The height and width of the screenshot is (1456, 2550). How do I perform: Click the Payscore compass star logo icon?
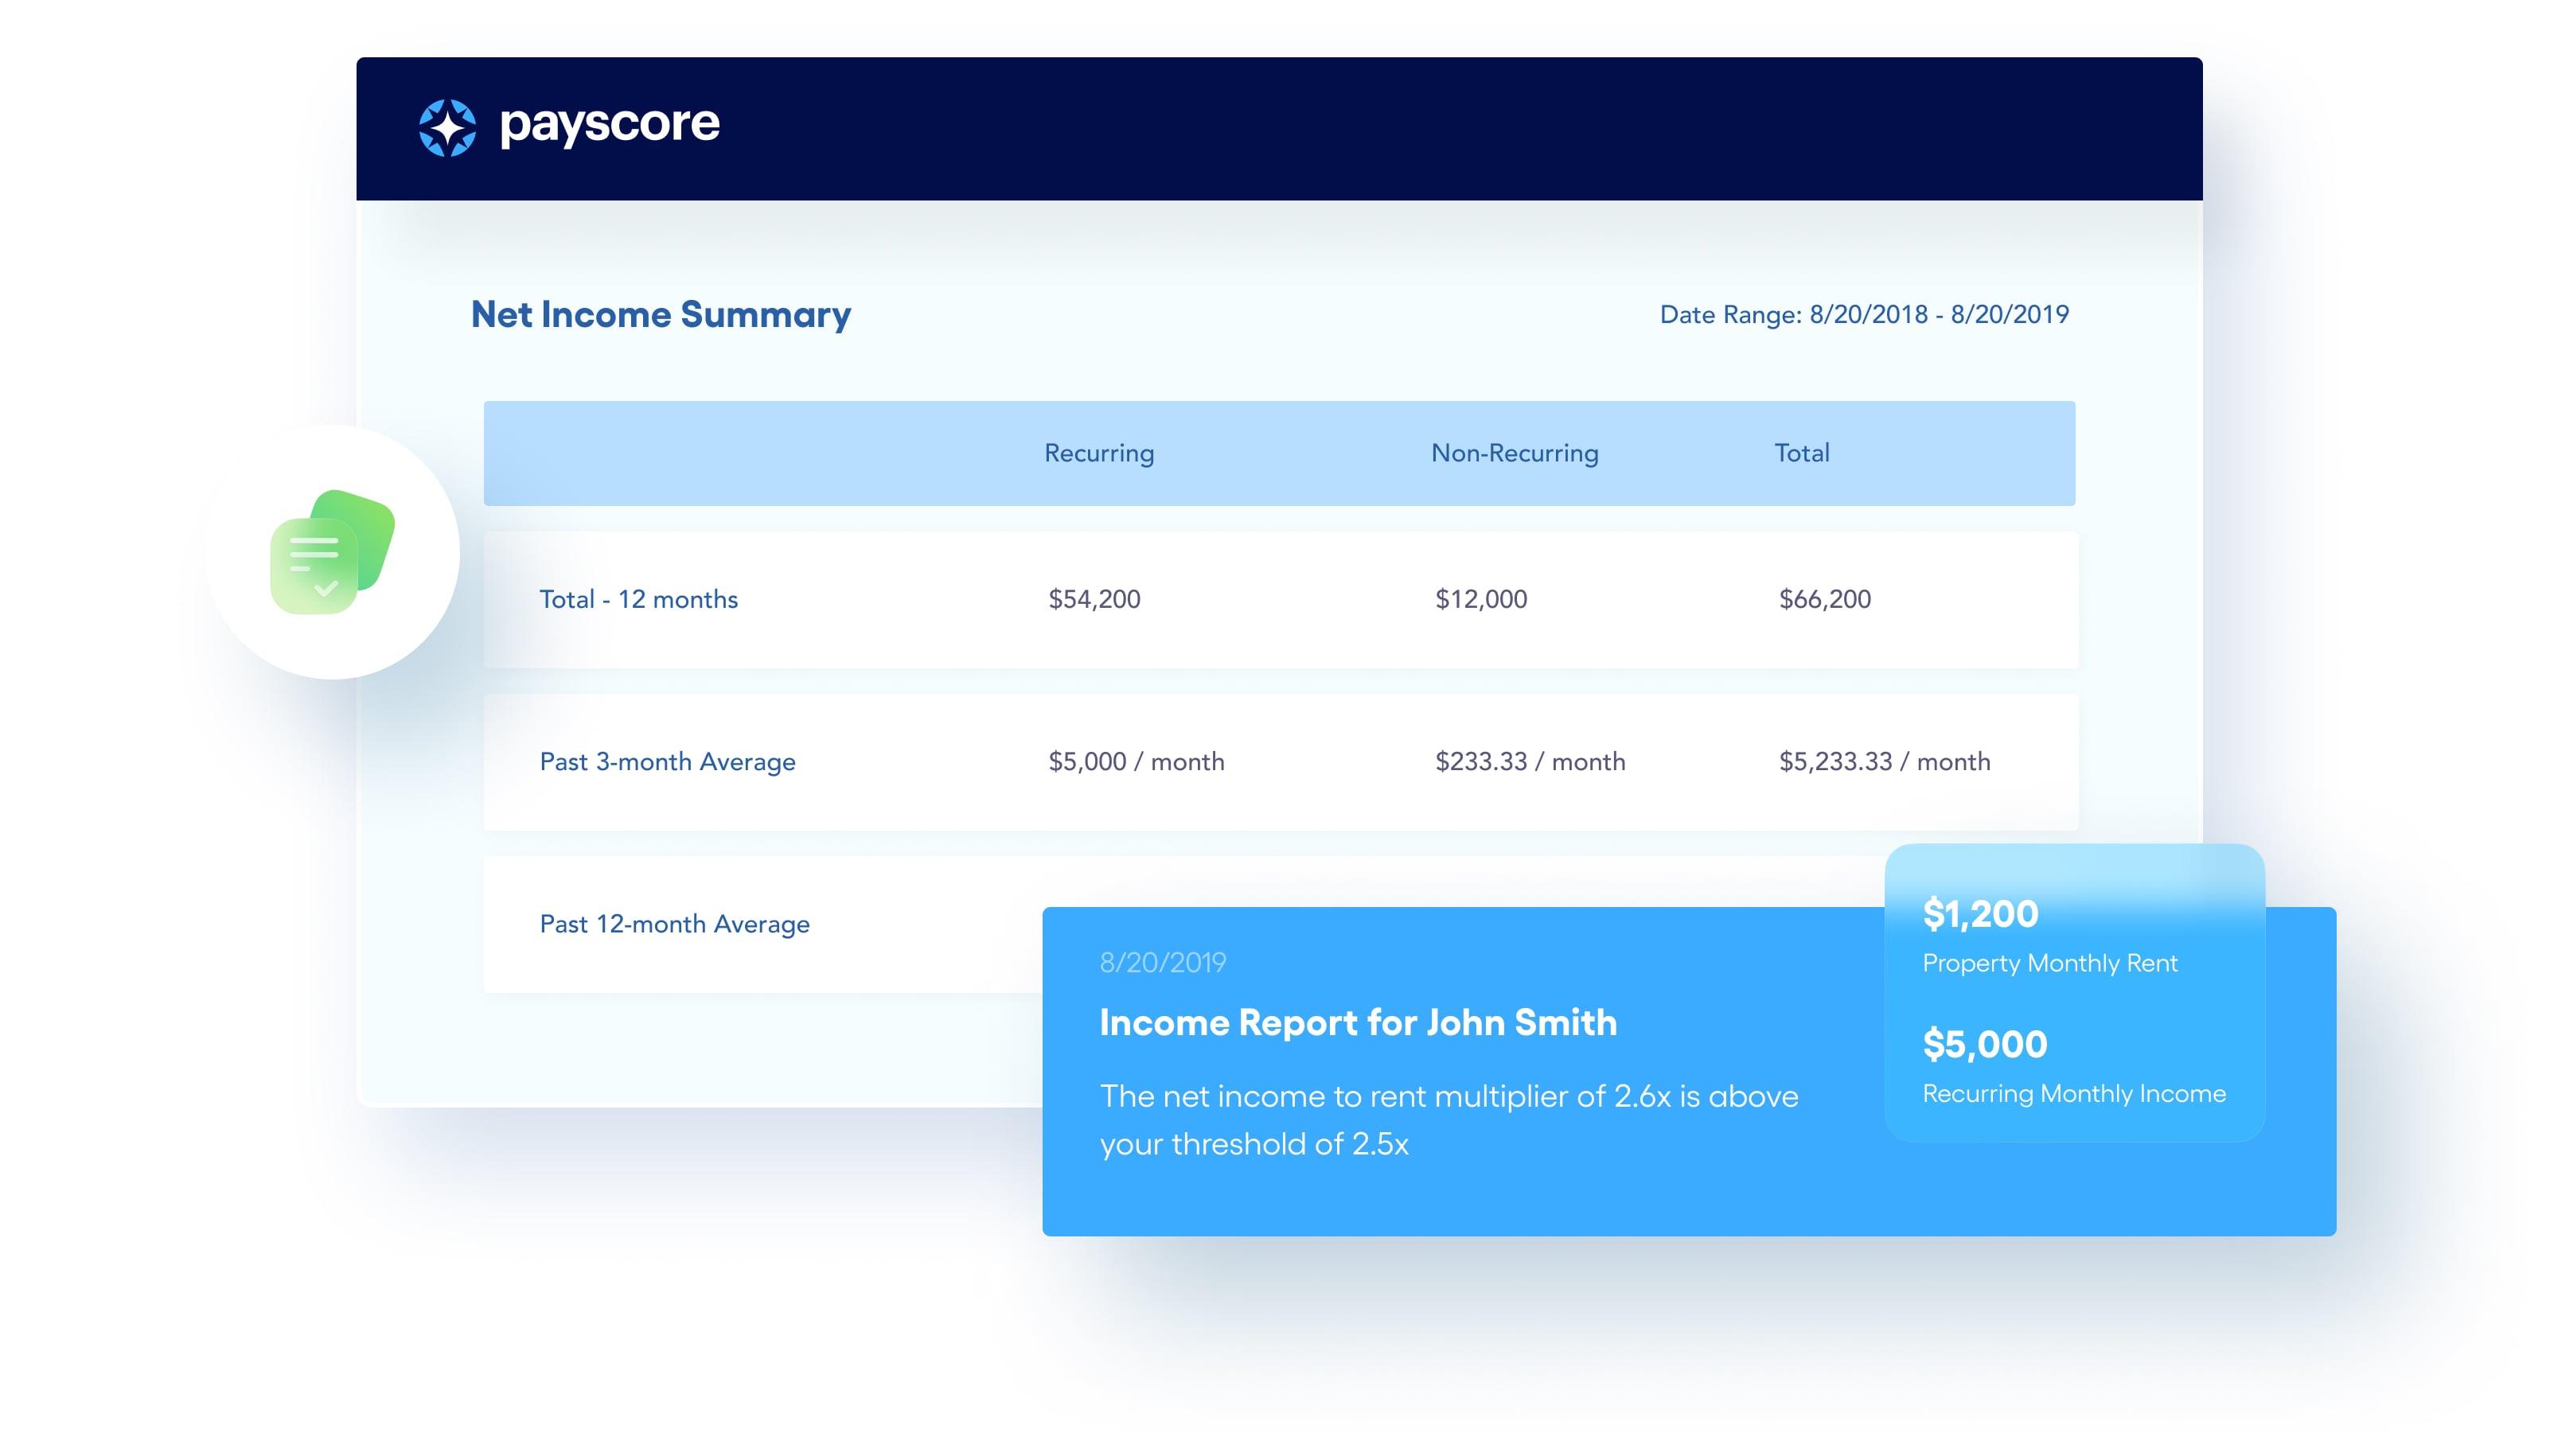pyautogui.click(x=447, y=128)
